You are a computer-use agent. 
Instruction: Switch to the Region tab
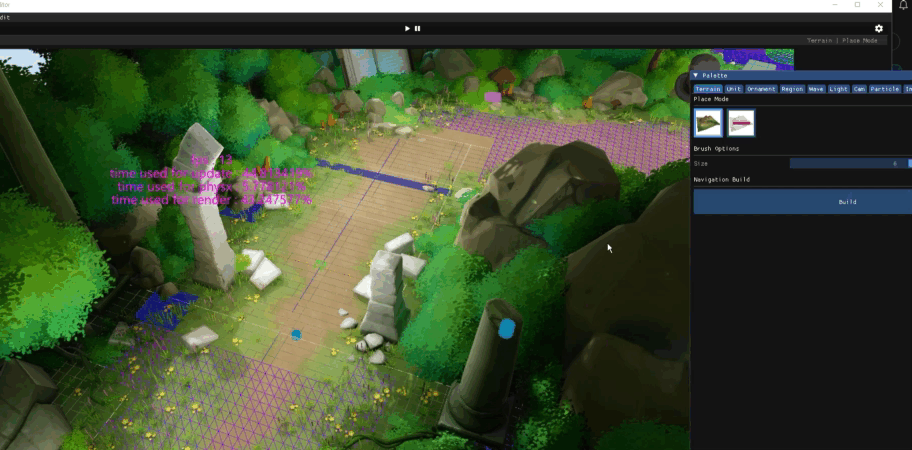tap(792, 89)
